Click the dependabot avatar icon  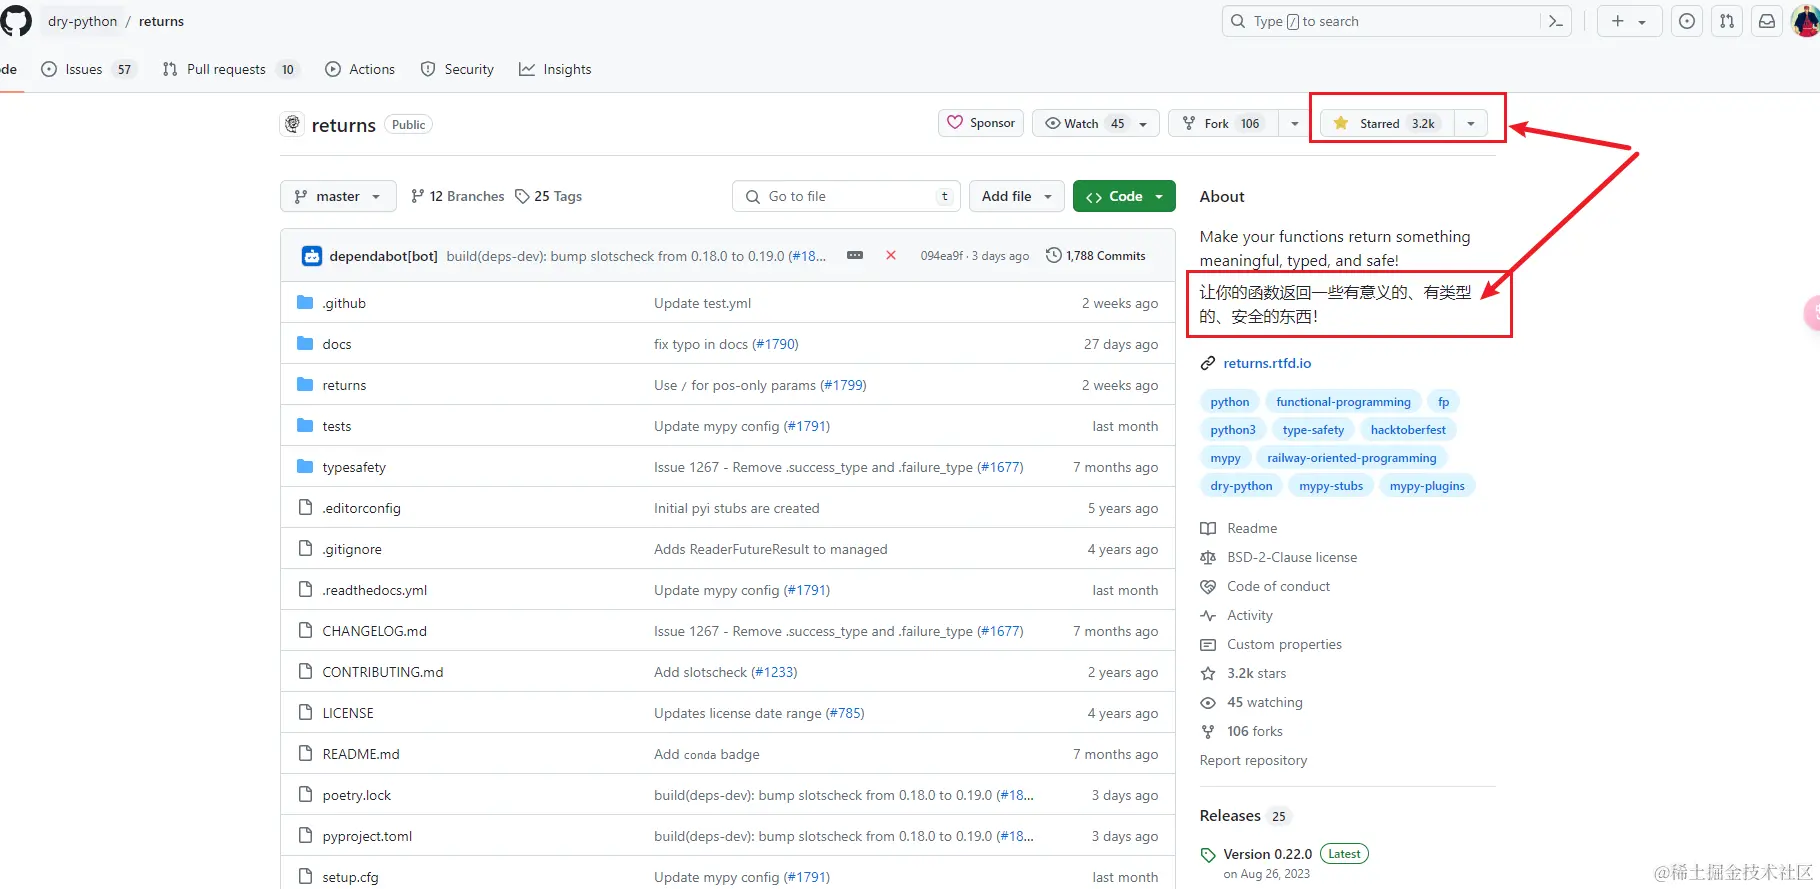pyautogui.click(x=312, y=256)
